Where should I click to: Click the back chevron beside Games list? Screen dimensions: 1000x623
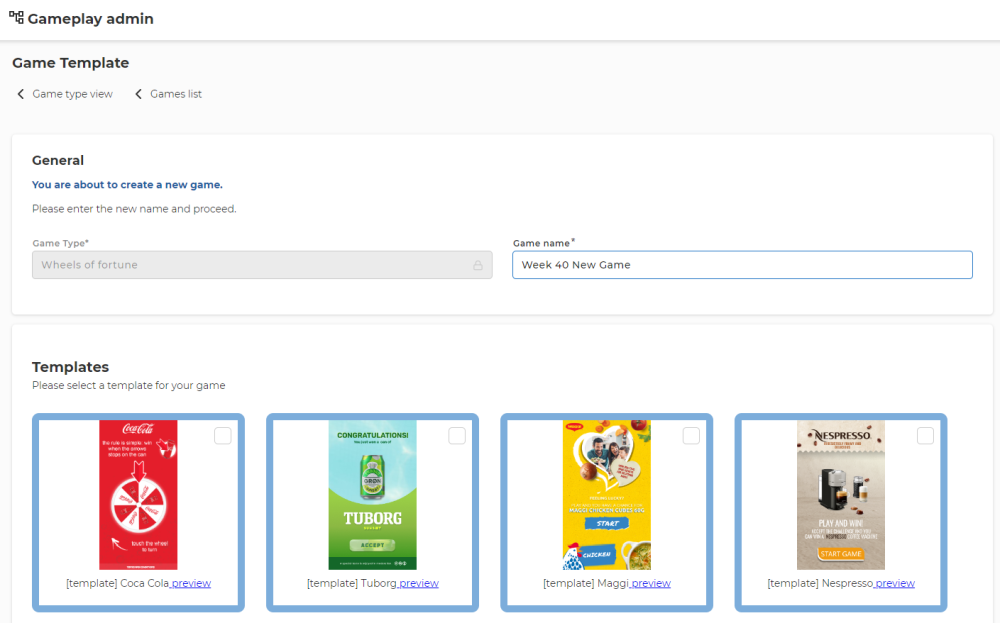coord(138,94)
